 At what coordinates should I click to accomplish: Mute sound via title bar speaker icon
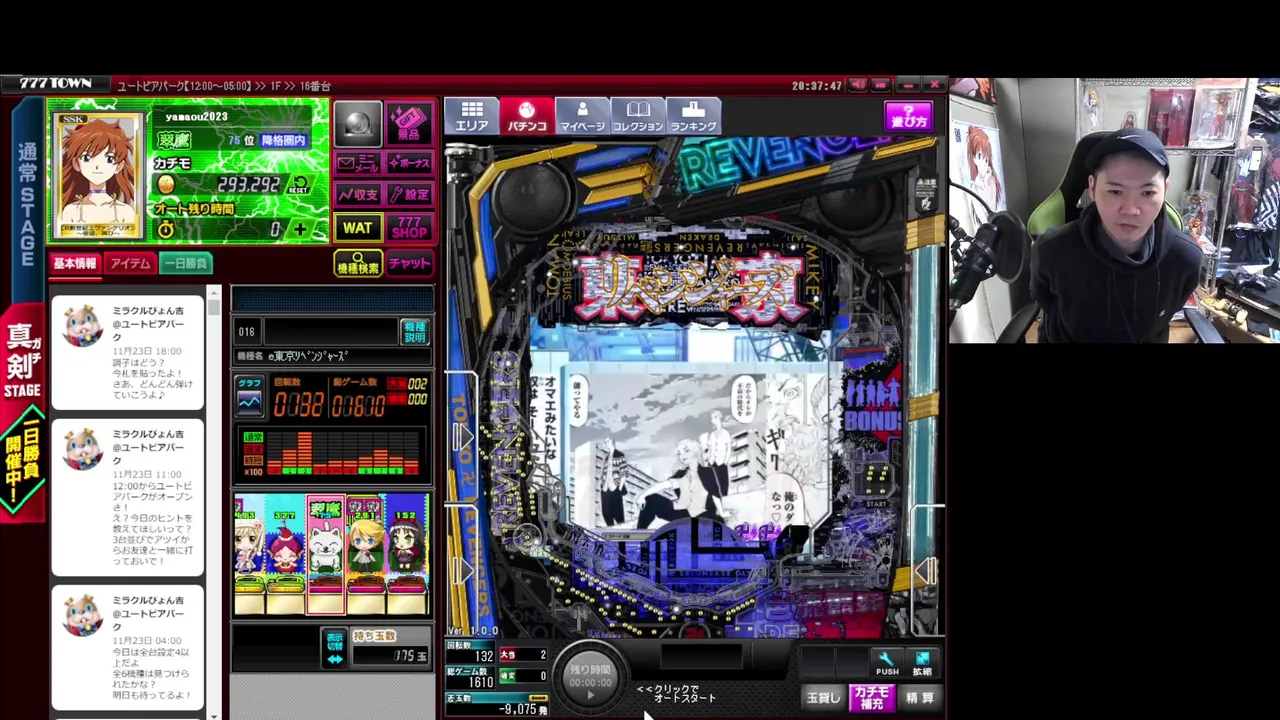point(859,85)
